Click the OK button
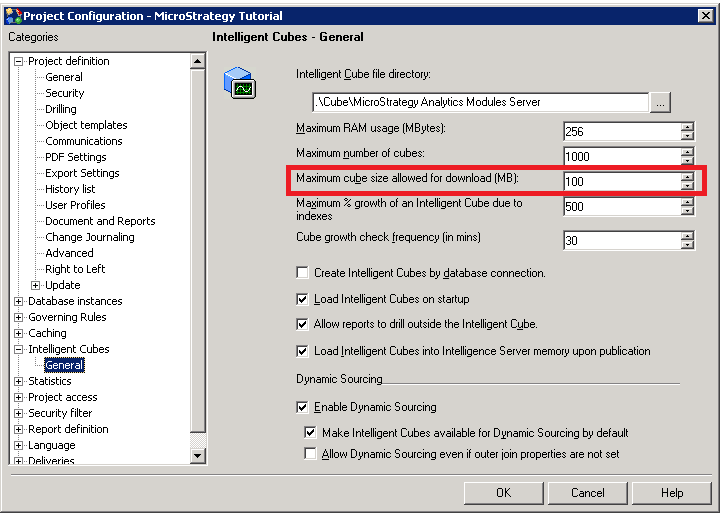This screenshot has width=723, height=519. click(504, 493)
